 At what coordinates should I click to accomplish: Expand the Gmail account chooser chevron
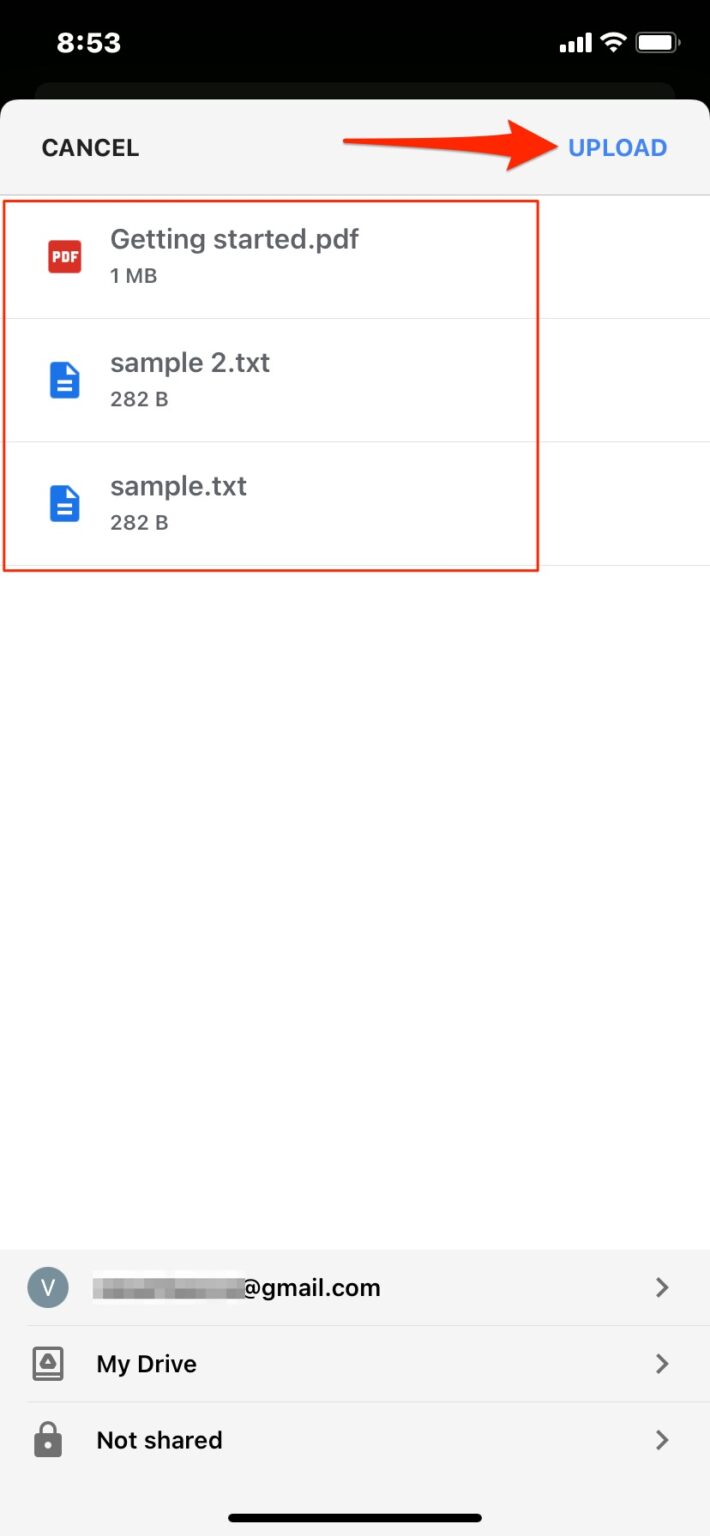coord(661,1288)
